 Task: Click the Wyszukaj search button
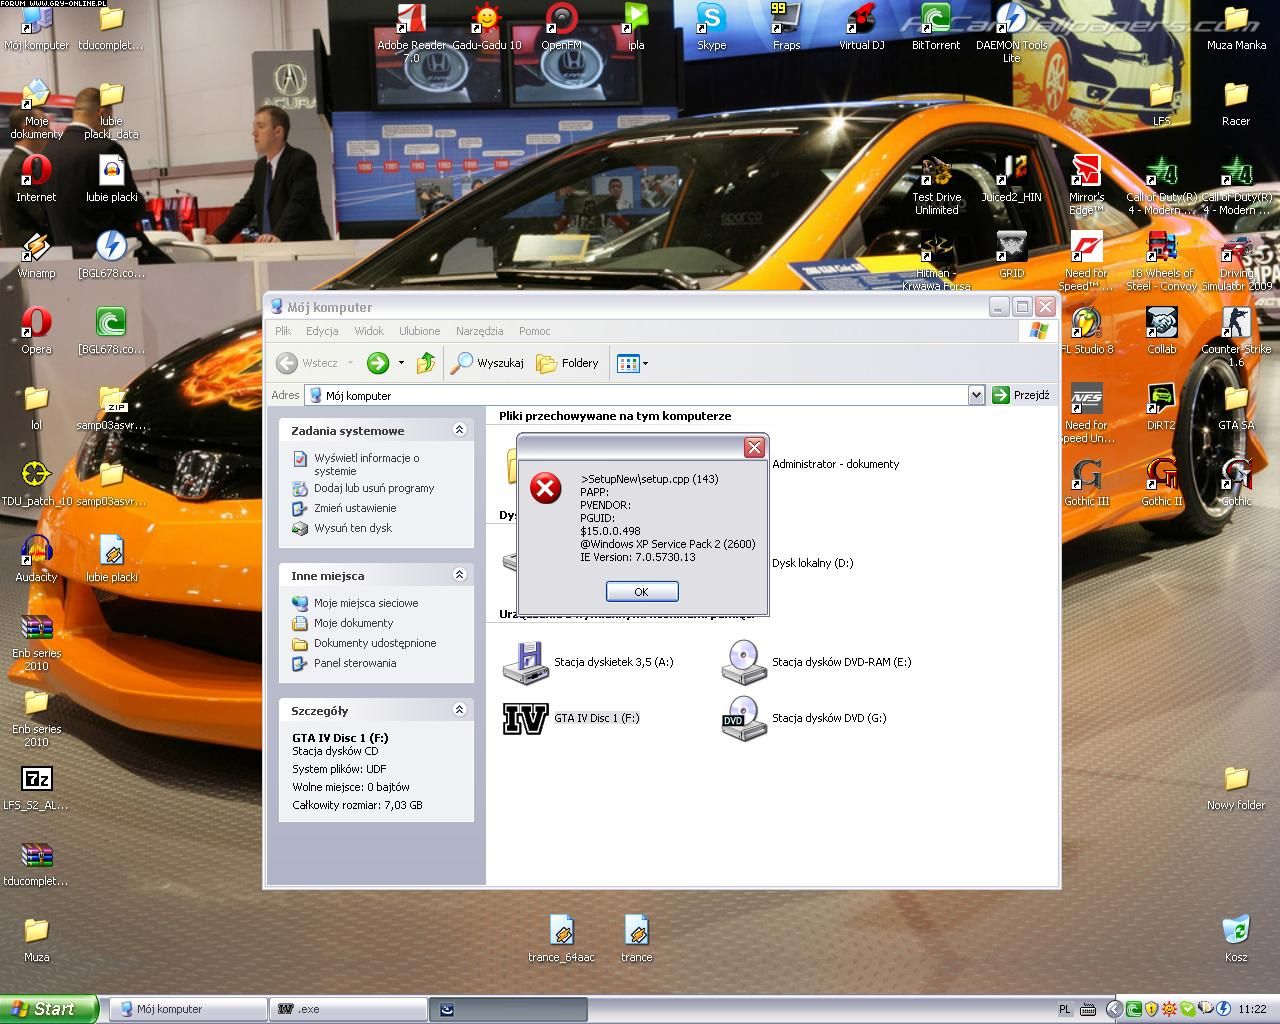point(487,363)
